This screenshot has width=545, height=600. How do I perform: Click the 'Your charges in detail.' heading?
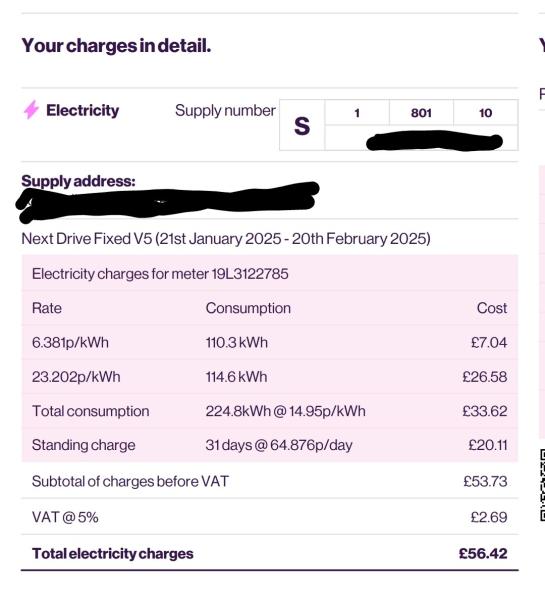point(116,46)
